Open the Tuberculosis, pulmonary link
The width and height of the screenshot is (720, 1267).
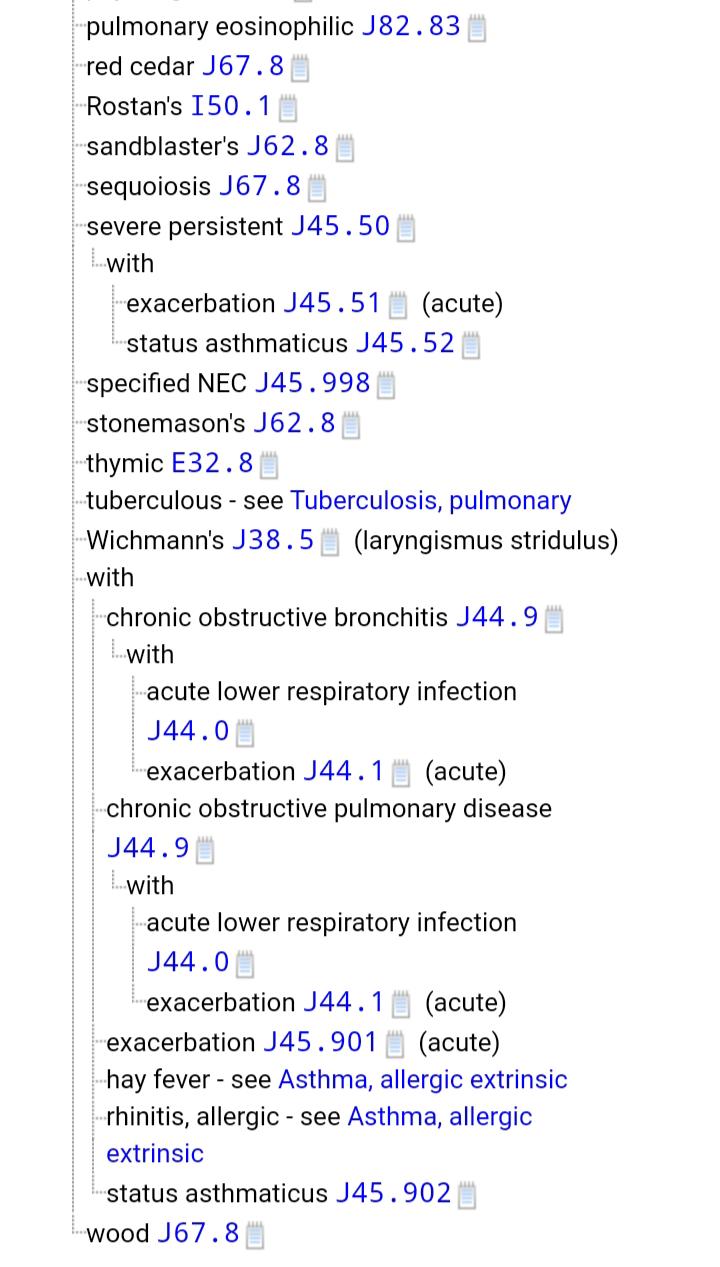coord(430,501)
